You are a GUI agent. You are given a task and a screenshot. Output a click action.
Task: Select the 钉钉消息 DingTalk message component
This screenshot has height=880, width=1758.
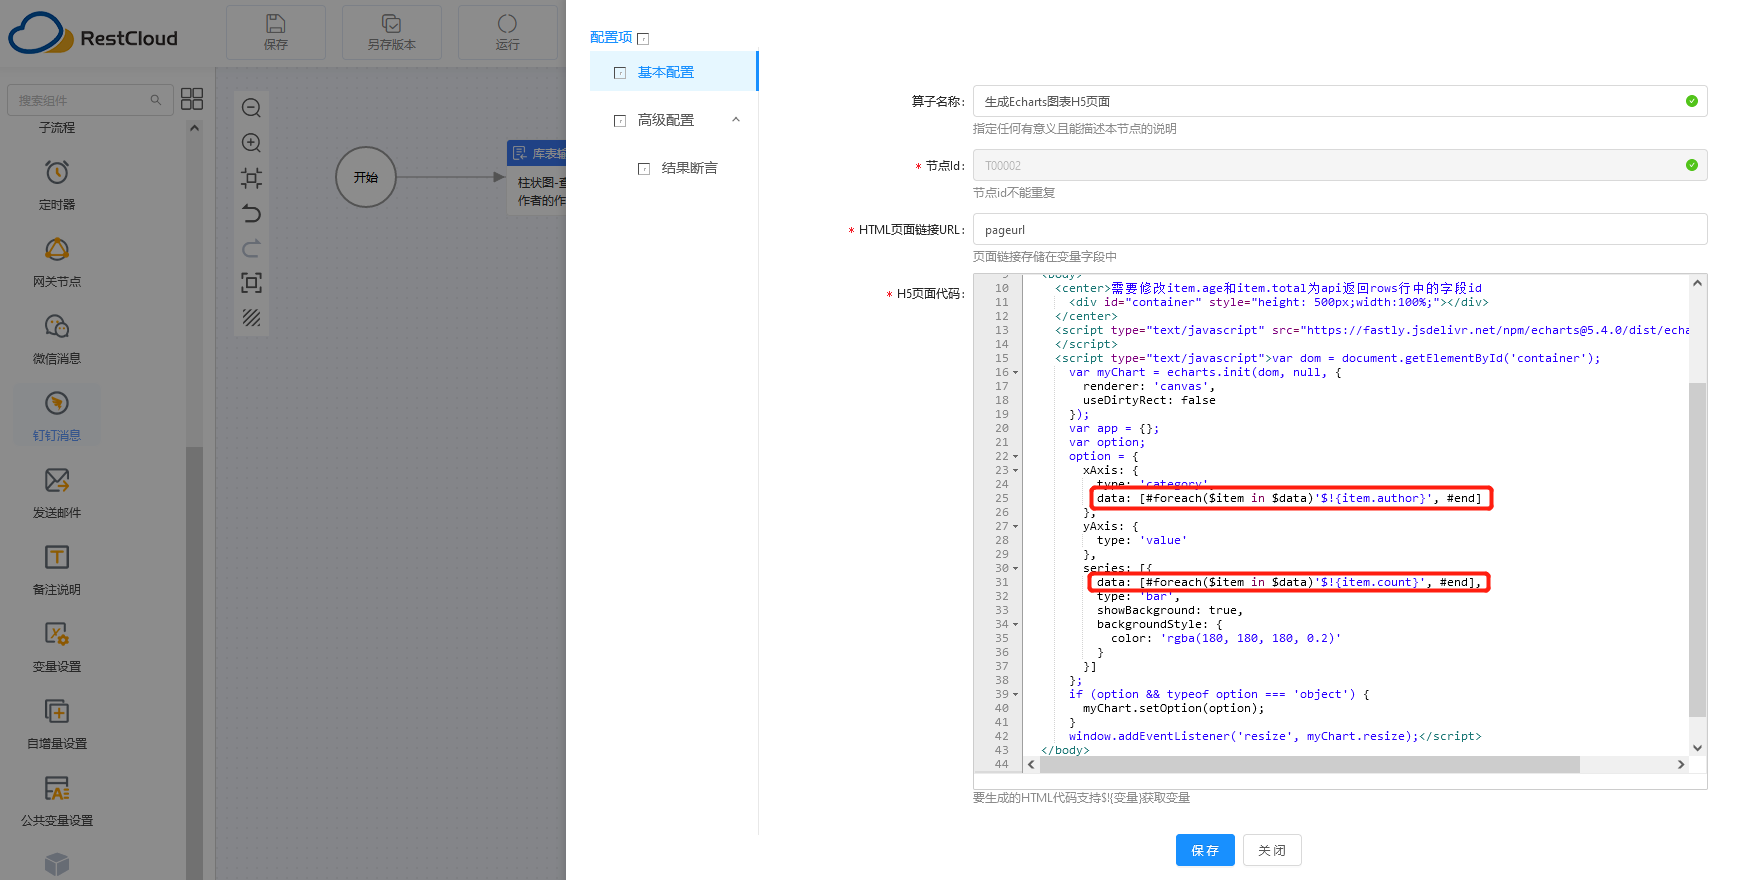click(57, 416)
